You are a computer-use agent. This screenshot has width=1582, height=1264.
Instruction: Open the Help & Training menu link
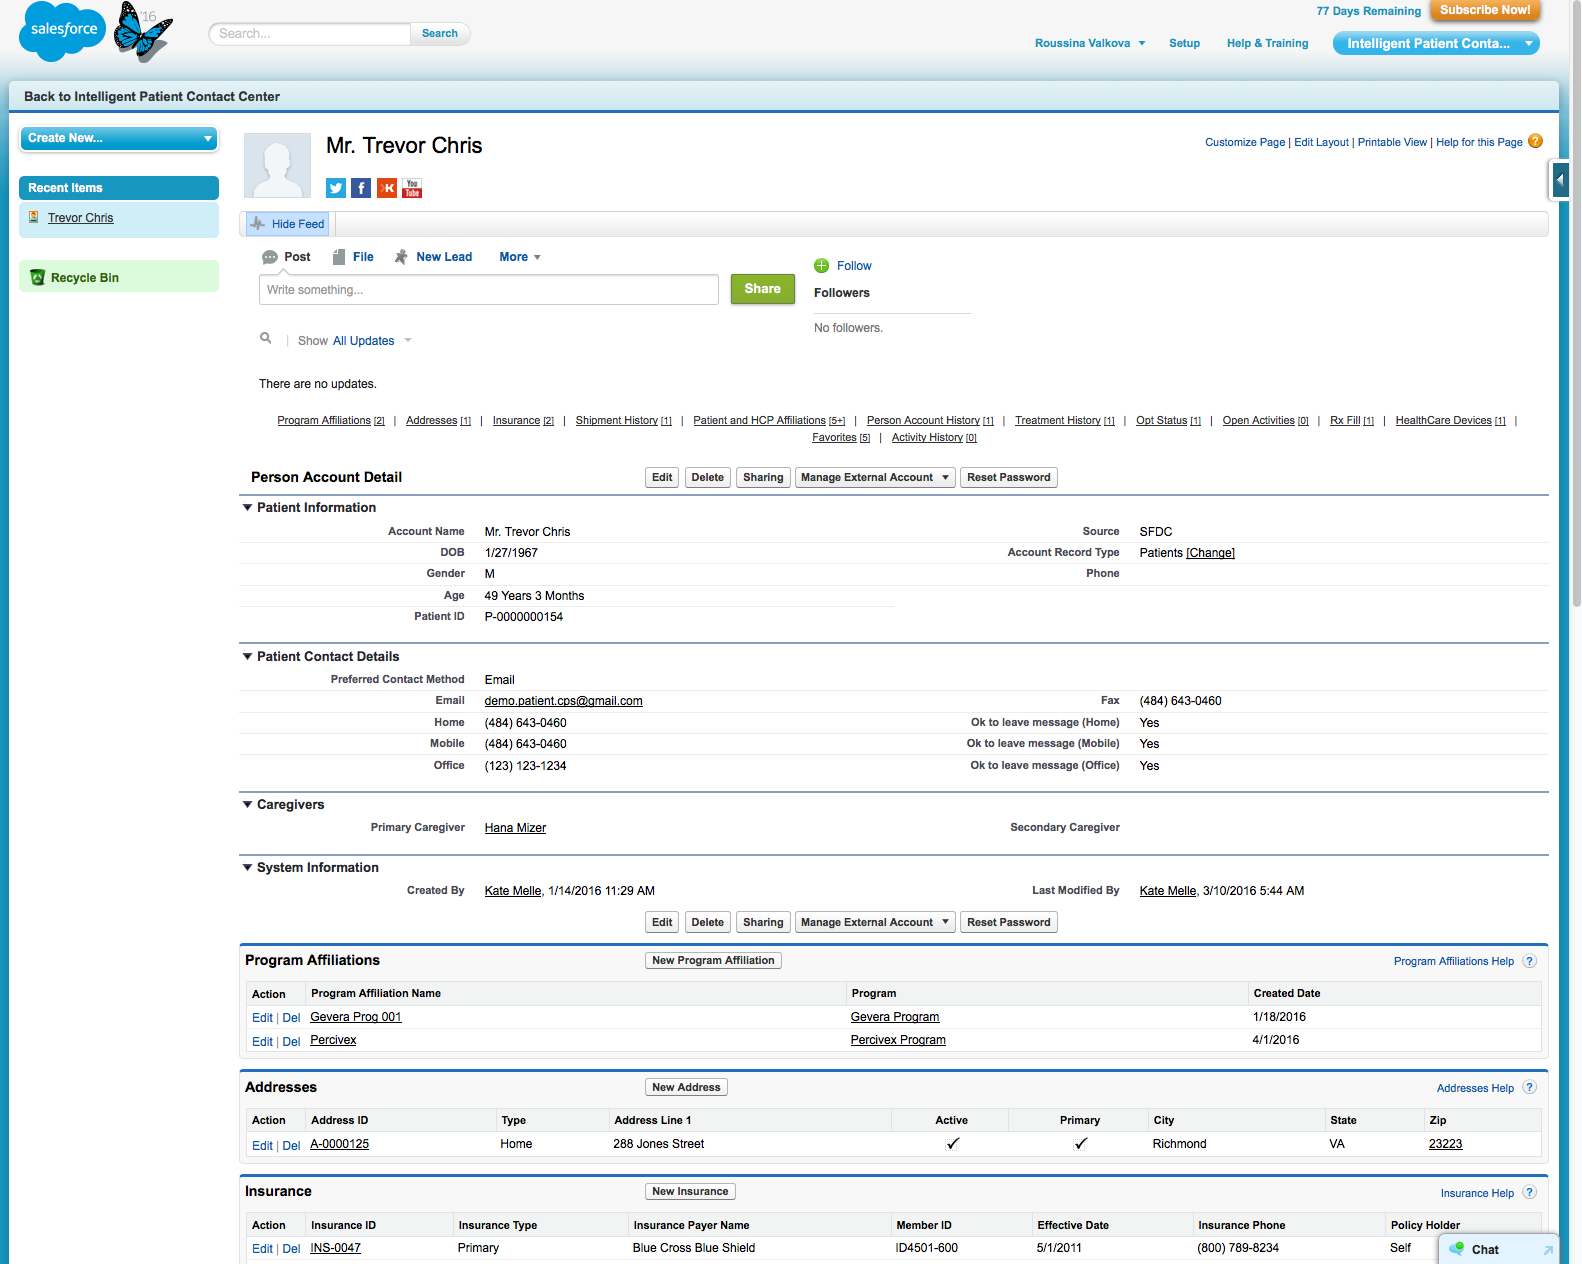tap(1267, 43)
